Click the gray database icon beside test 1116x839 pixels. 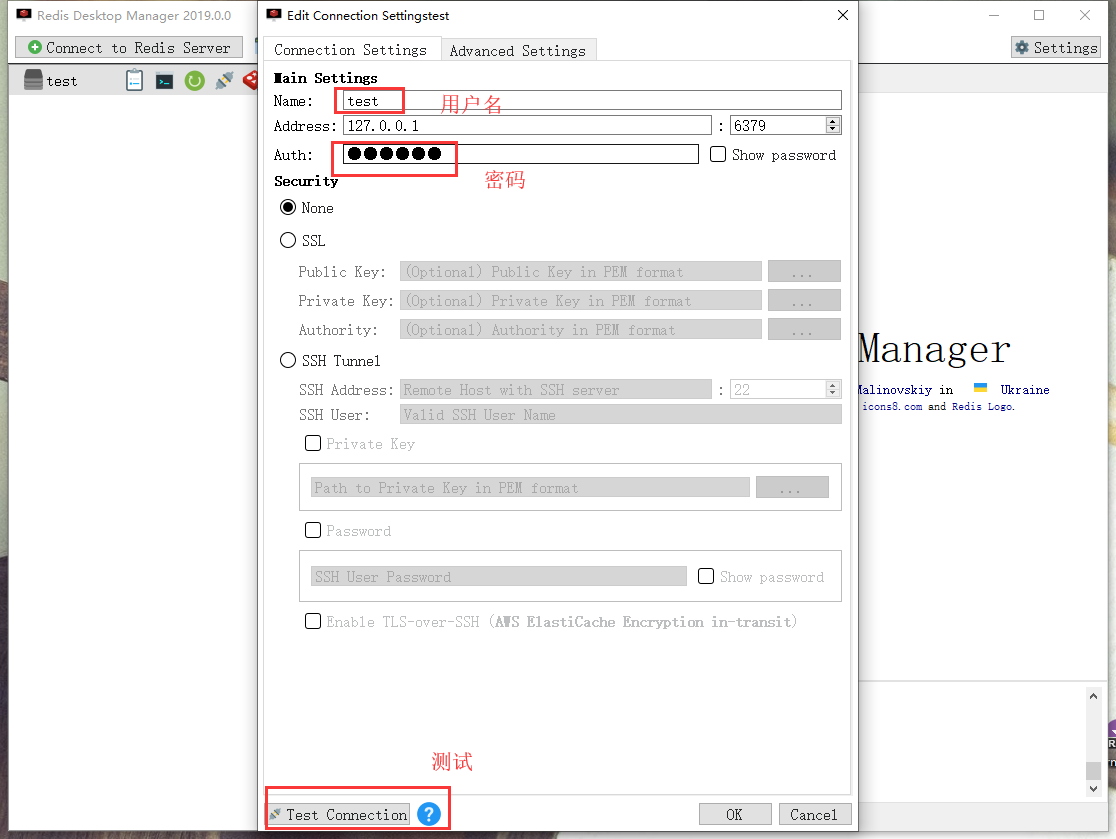(x=33, y=80)
